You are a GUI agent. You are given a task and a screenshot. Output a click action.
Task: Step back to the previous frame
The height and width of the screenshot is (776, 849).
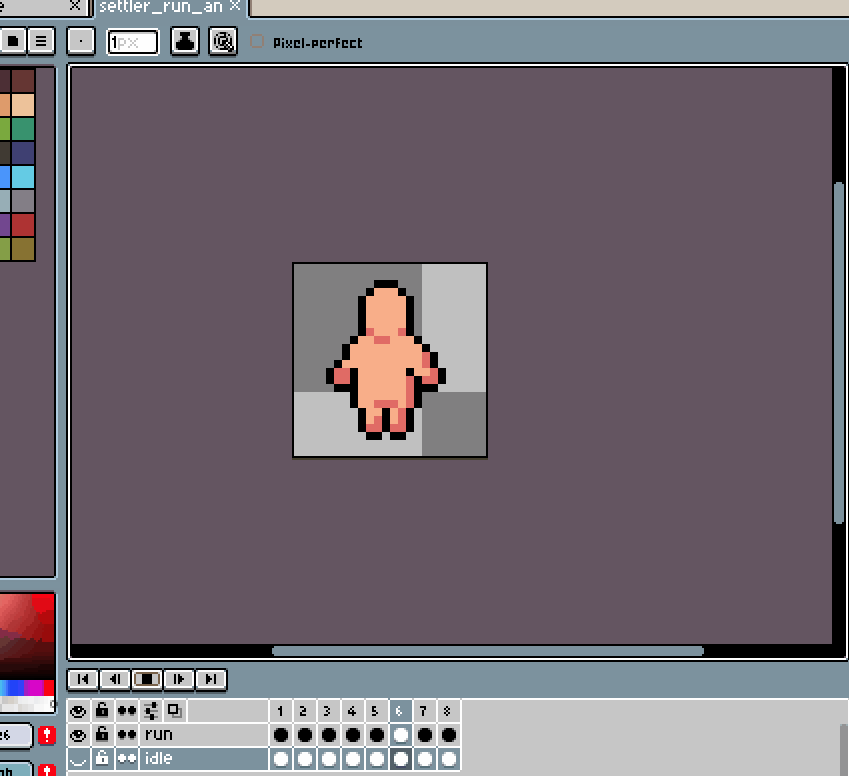[115, 679]
